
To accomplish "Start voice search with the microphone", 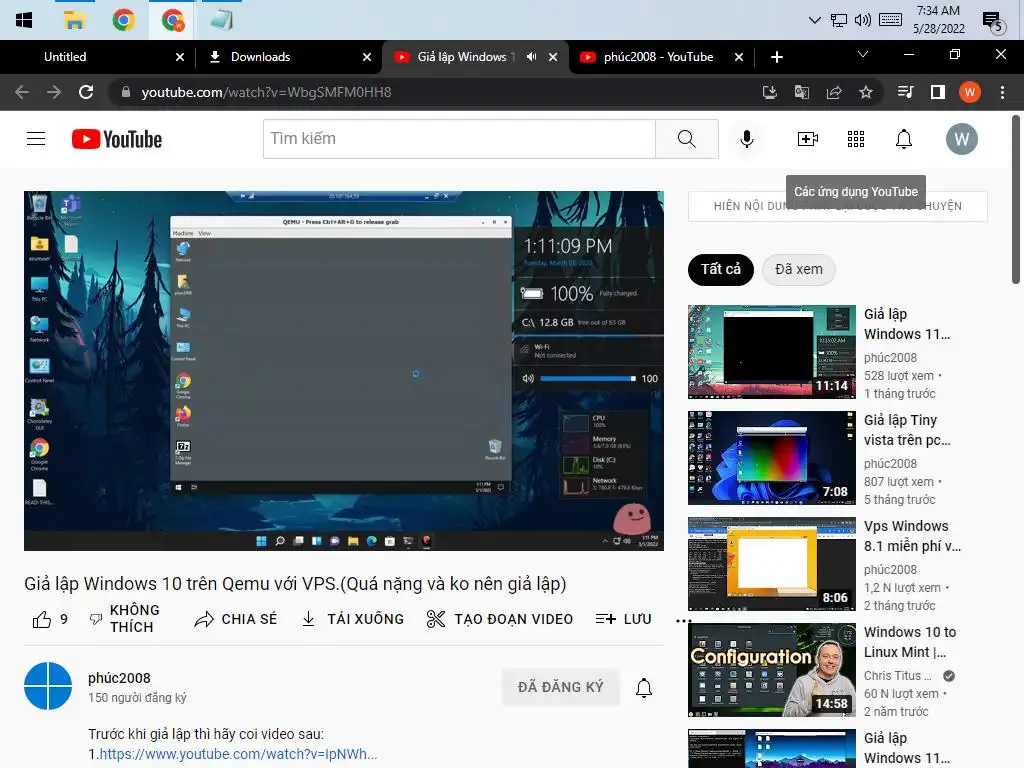I will [x=746, y=138].
